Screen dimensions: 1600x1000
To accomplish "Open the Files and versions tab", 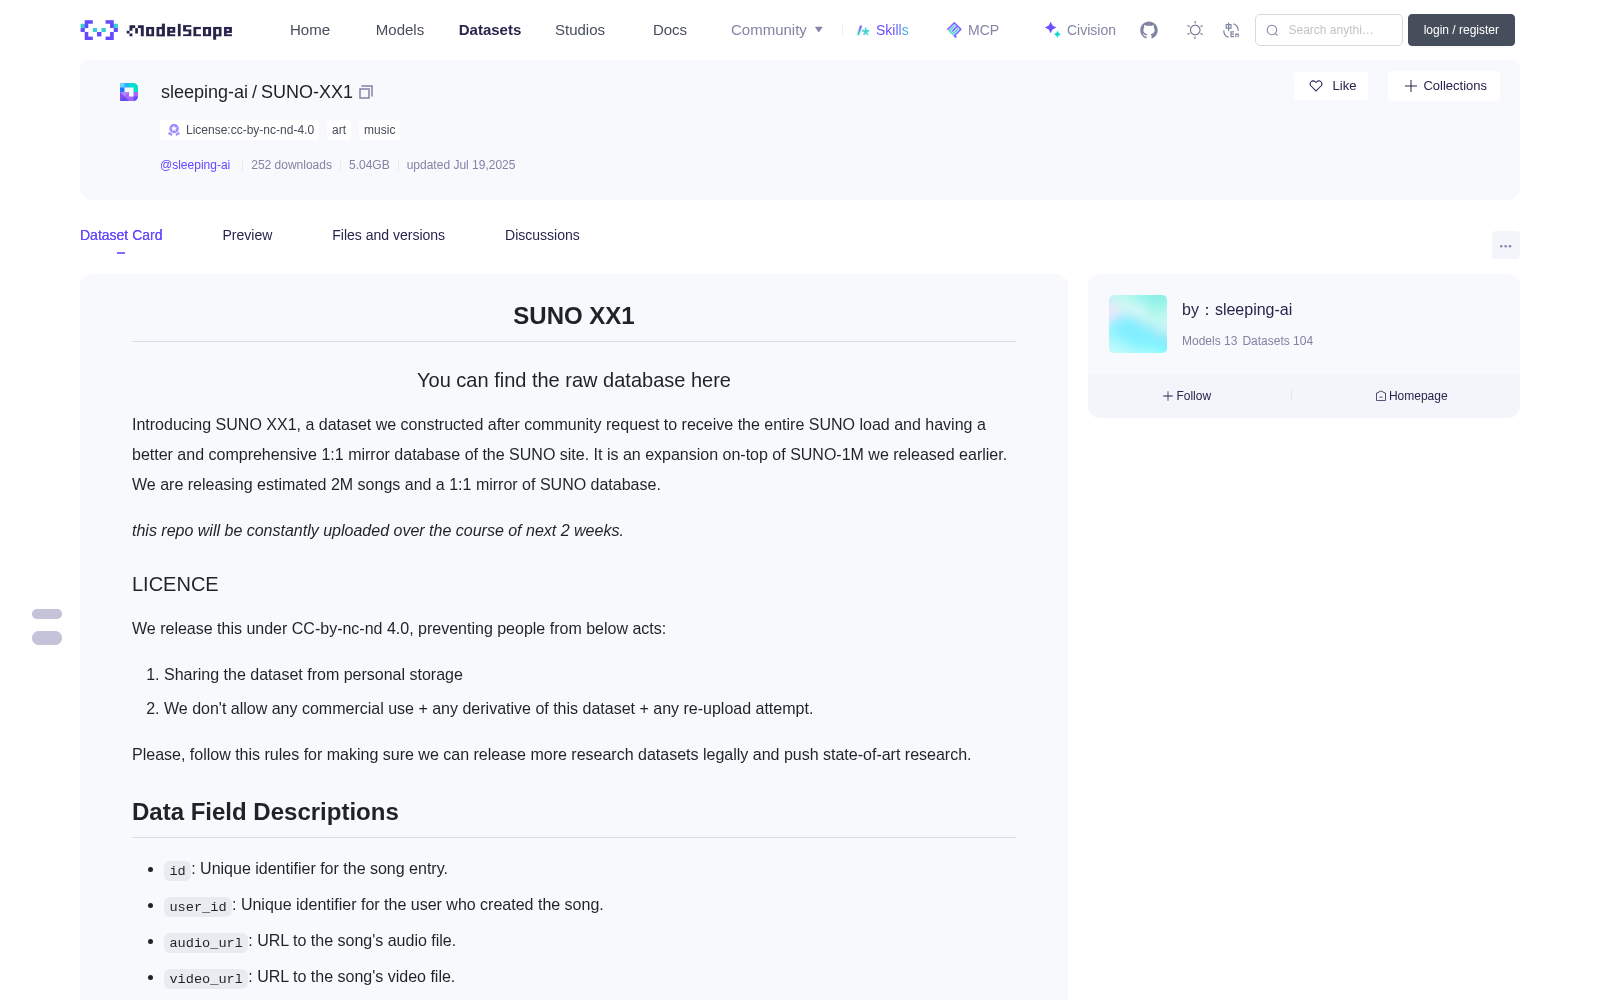I will (x=388, y=235).
